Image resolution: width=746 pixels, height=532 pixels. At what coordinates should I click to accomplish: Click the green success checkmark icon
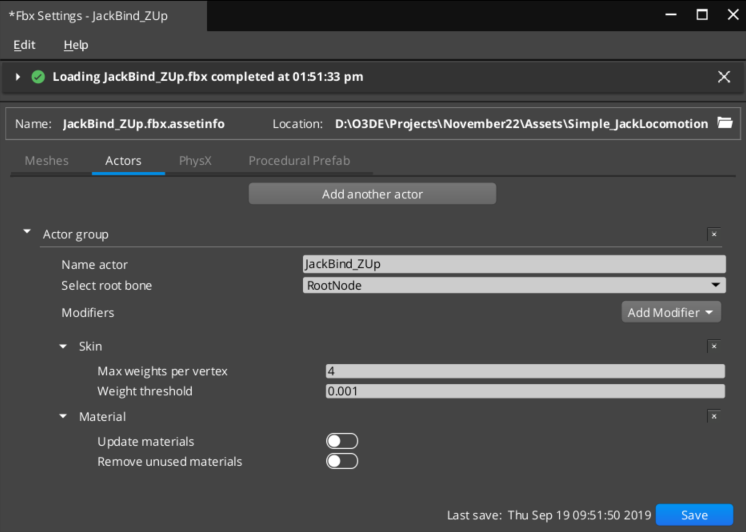click(38, 77)
